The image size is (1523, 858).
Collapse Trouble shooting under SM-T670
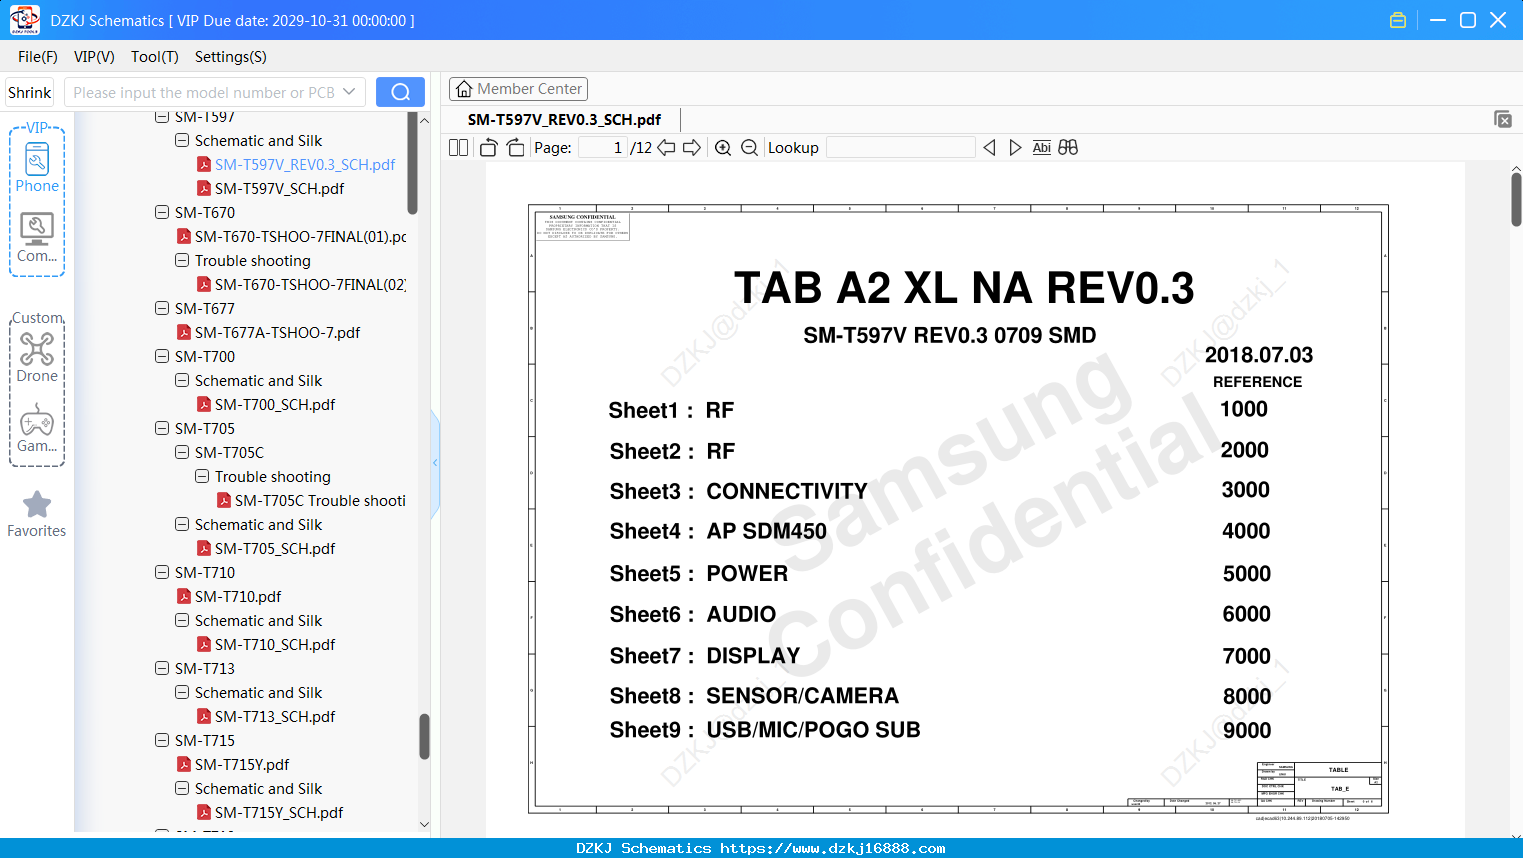[x=182, y=260]
